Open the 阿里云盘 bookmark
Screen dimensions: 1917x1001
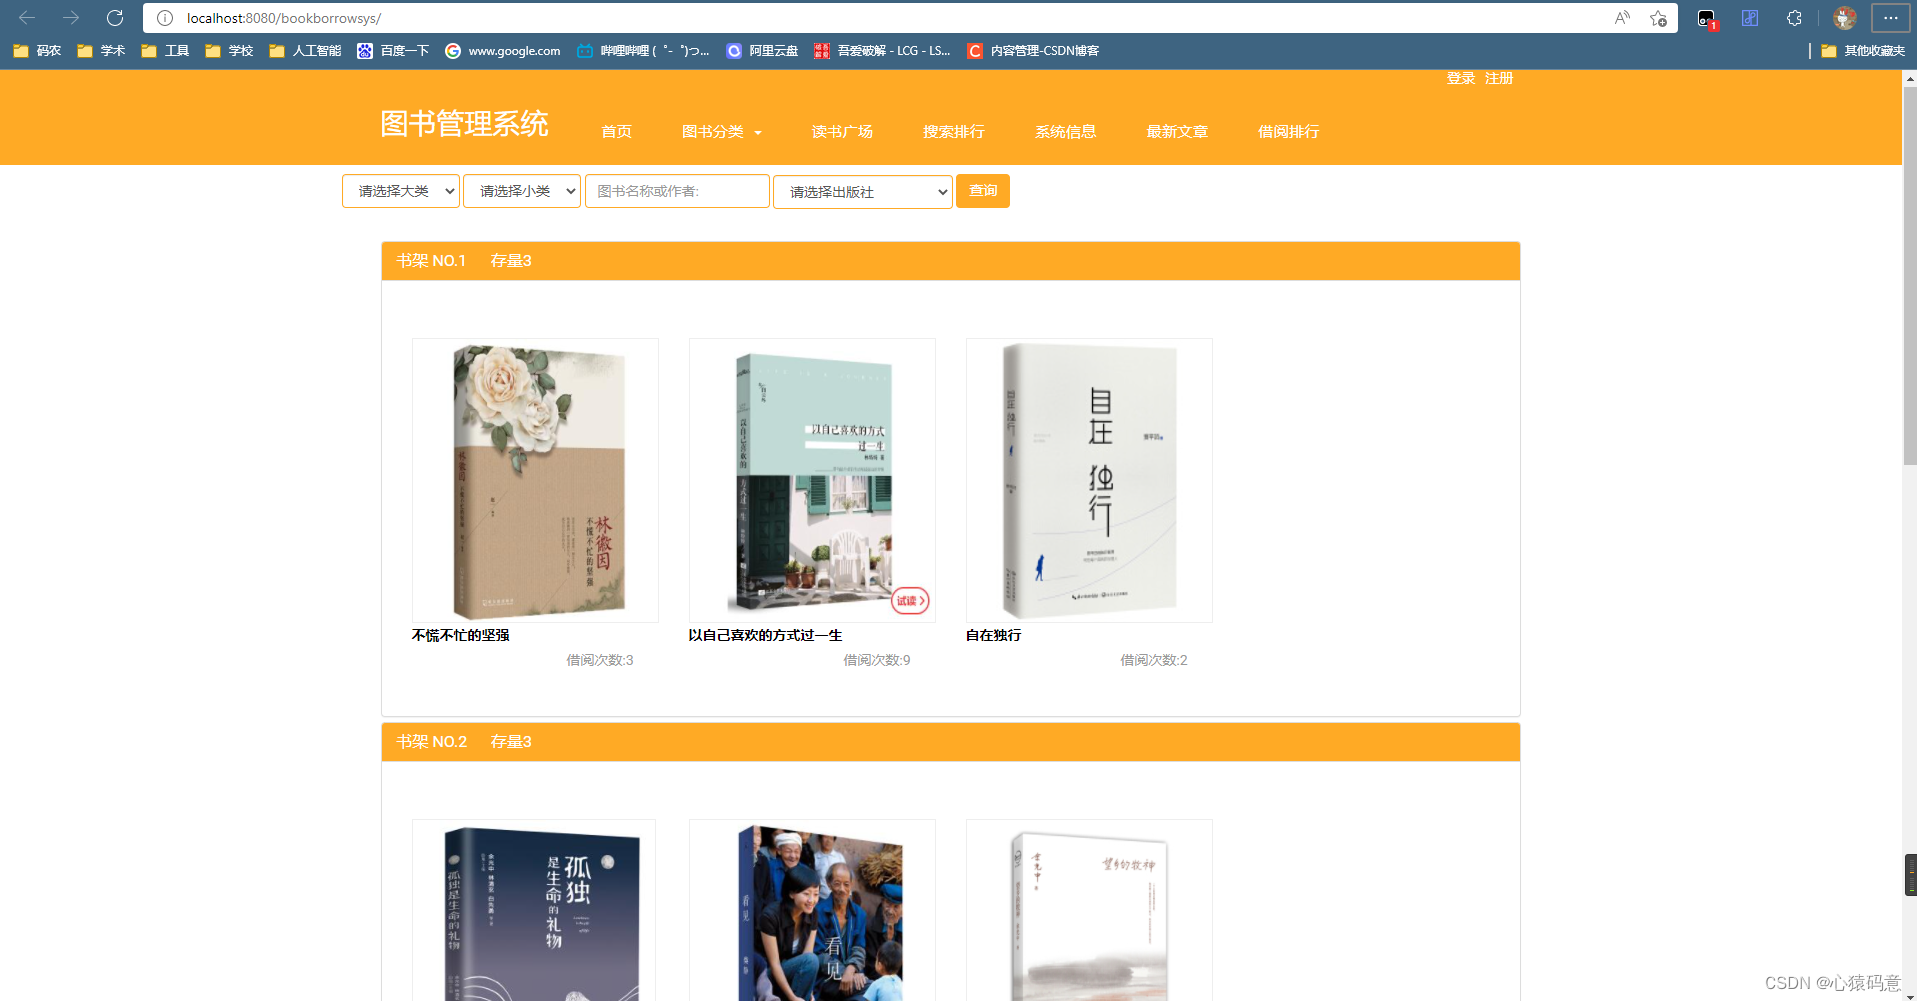coord(762,51)
